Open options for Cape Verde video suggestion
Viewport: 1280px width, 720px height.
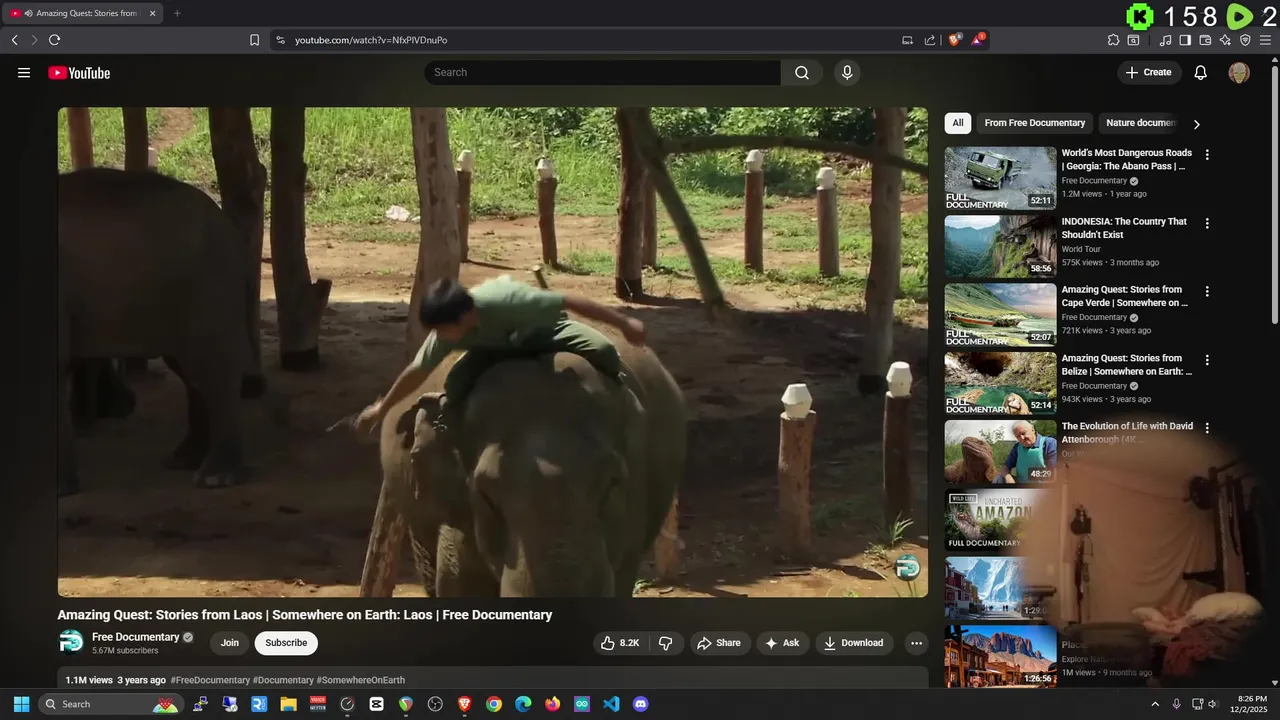click(1207, 292)
